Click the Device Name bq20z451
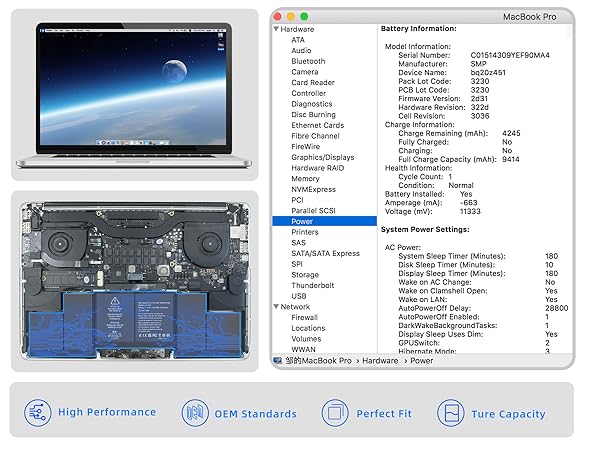This screenshot has width=600, height=450. 488,72
